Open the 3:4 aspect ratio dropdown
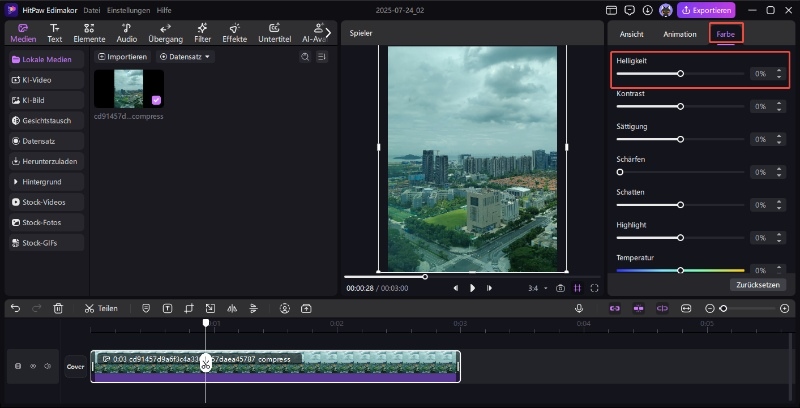The height and width of the screenshot is (408, 800). (x=538, y=288)
